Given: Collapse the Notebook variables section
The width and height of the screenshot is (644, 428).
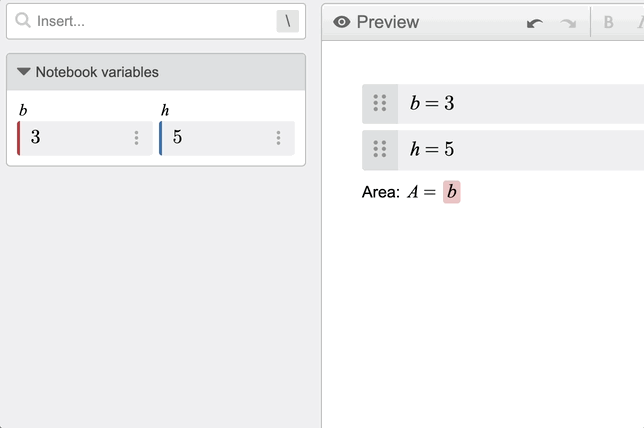Looking at the screenshot, I should [x=24, y=72].
